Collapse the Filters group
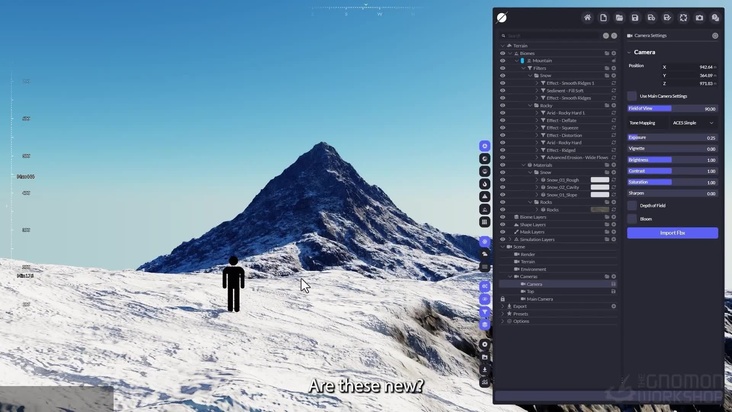Screen dimensions: 732x412 tap(524, 68)
